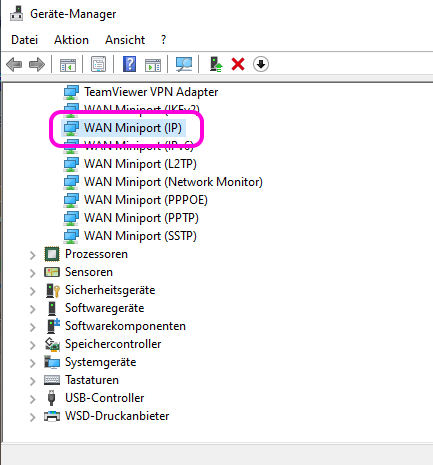Select TeamViewer VPN Adapter entry

coord(141,92)
